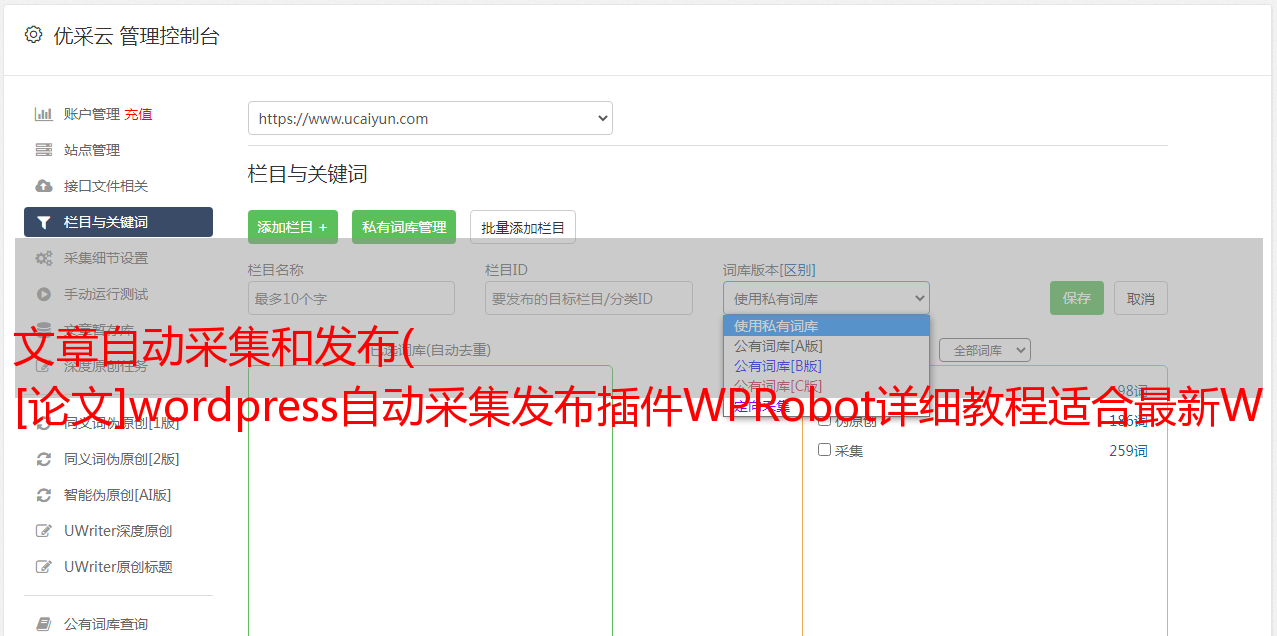Screen dimensions: 1277x636
Task: Click the bar chart icon for 账户管理
Action: pos(44,114)
